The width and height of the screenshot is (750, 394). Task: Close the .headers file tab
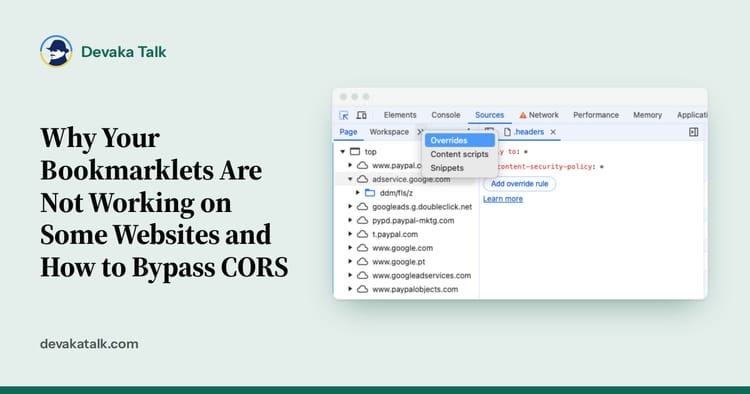pos(553,132)
